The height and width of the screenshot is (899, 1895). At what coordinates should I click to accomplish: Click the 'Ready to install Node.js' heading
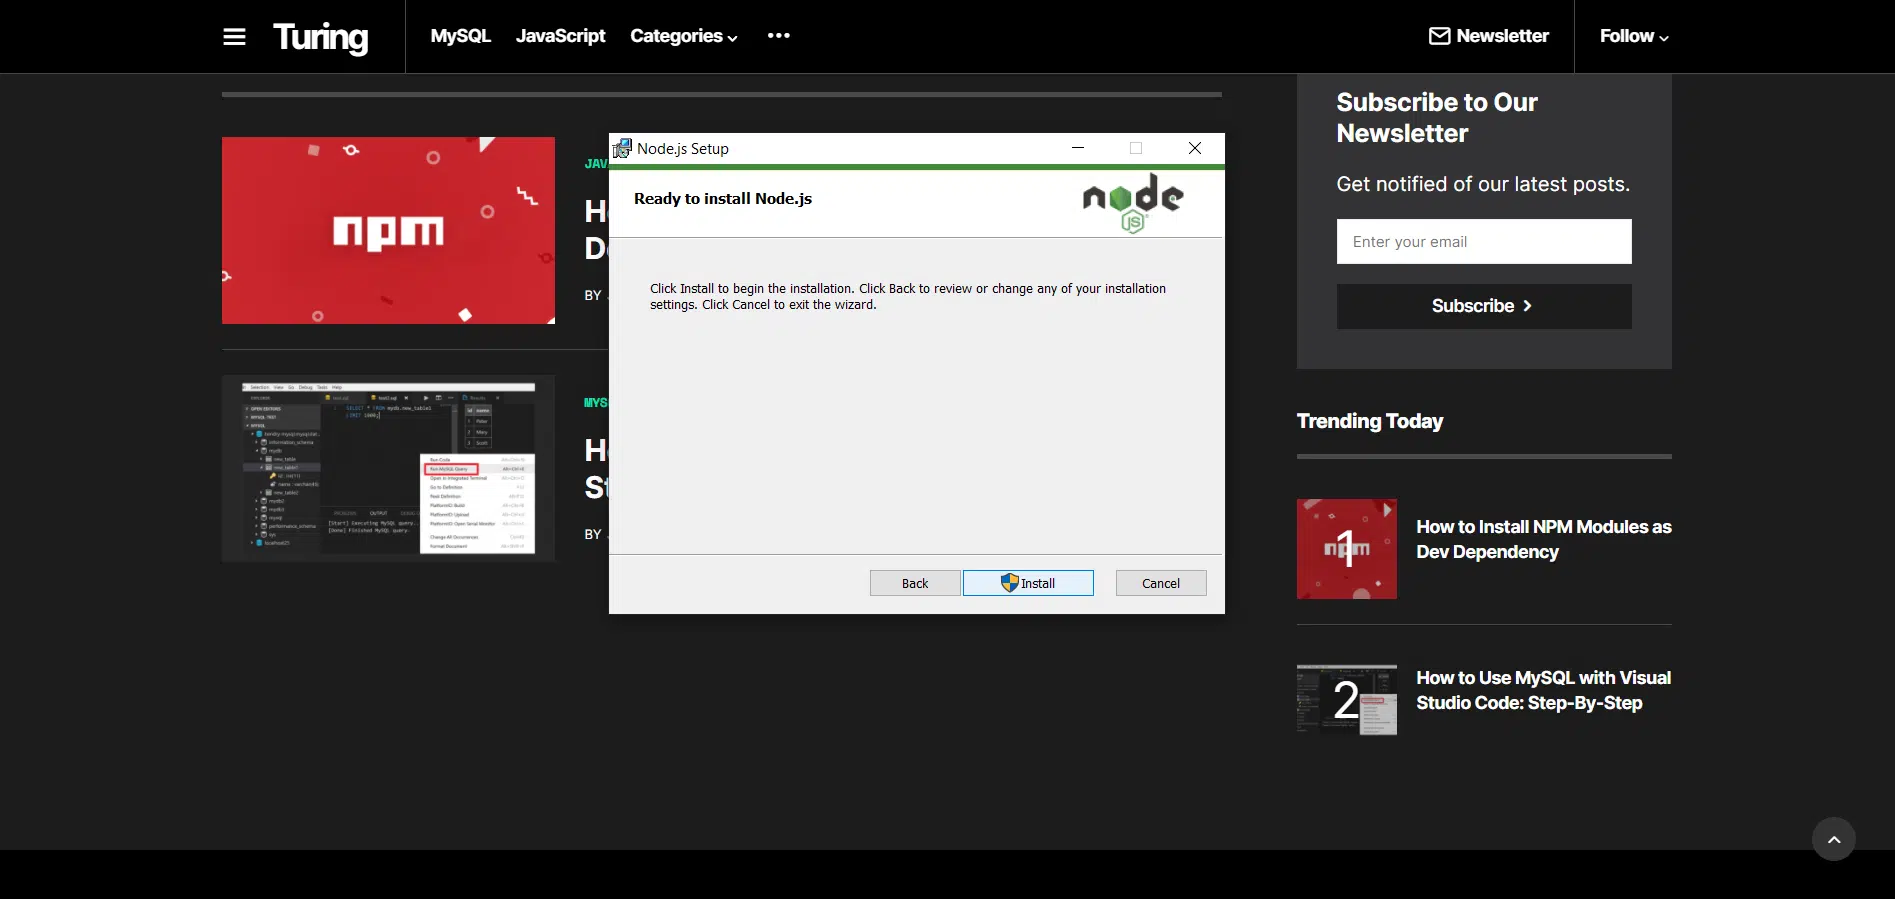(723, 199)
